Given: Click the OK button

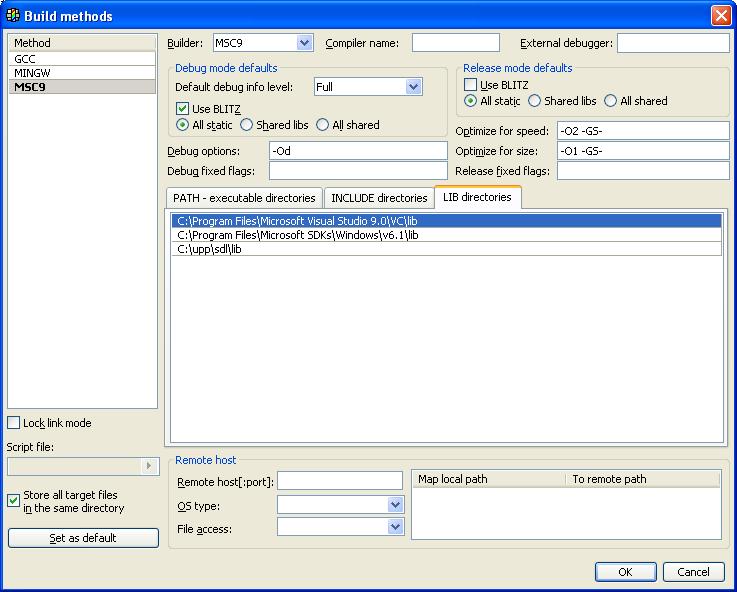Looking at the screenshot, I should (625, 572).
